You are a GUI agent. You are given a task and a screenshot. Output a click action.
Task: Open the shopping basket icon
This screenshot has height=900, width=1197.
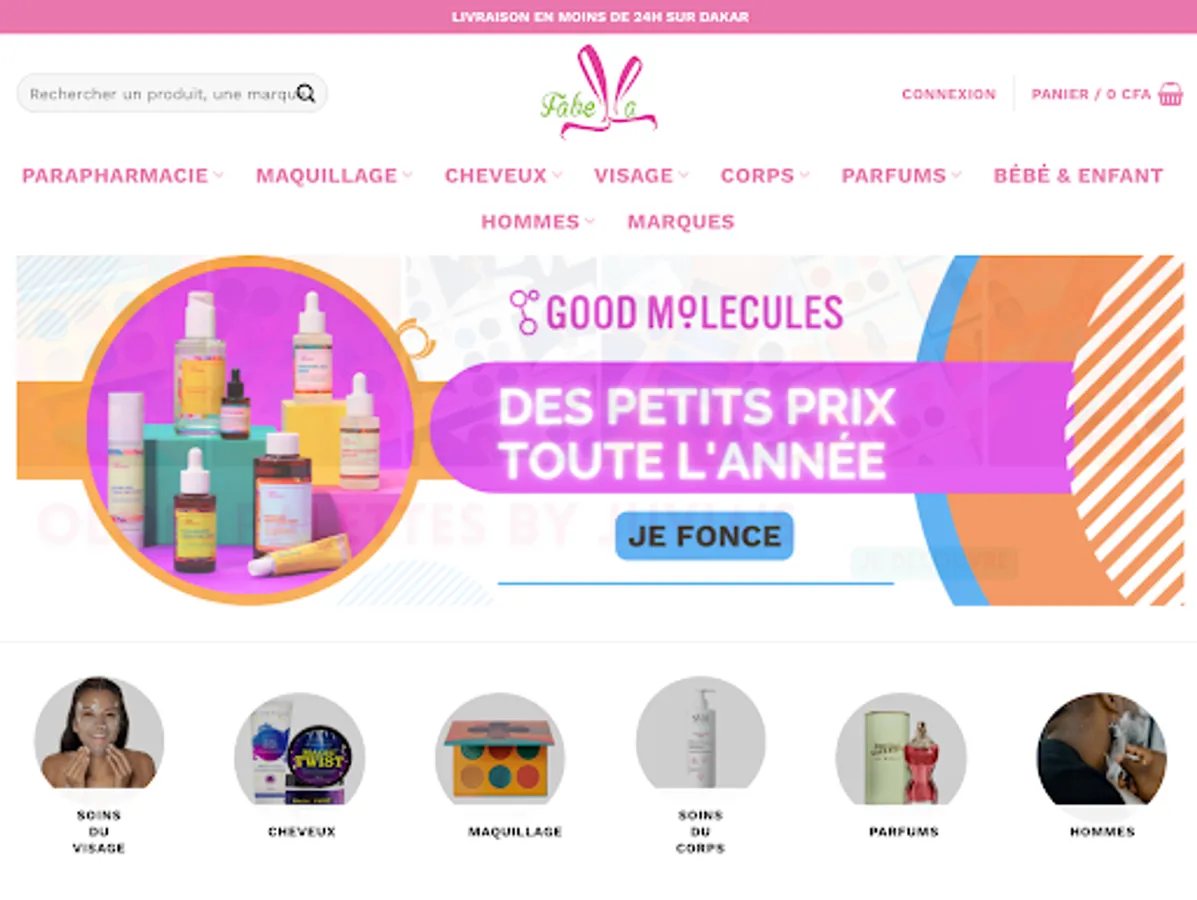1170,94
